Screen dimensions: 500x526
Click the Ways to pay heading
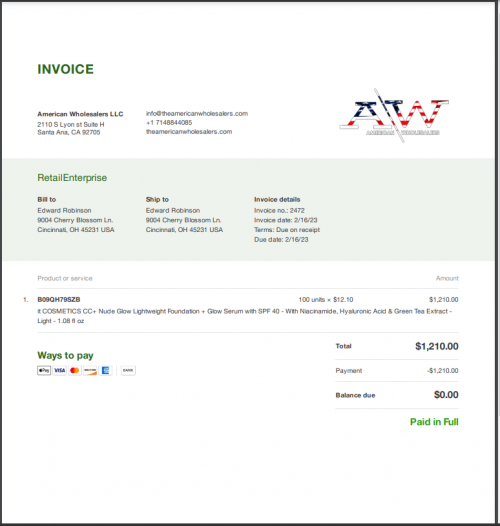pos(65,355)
